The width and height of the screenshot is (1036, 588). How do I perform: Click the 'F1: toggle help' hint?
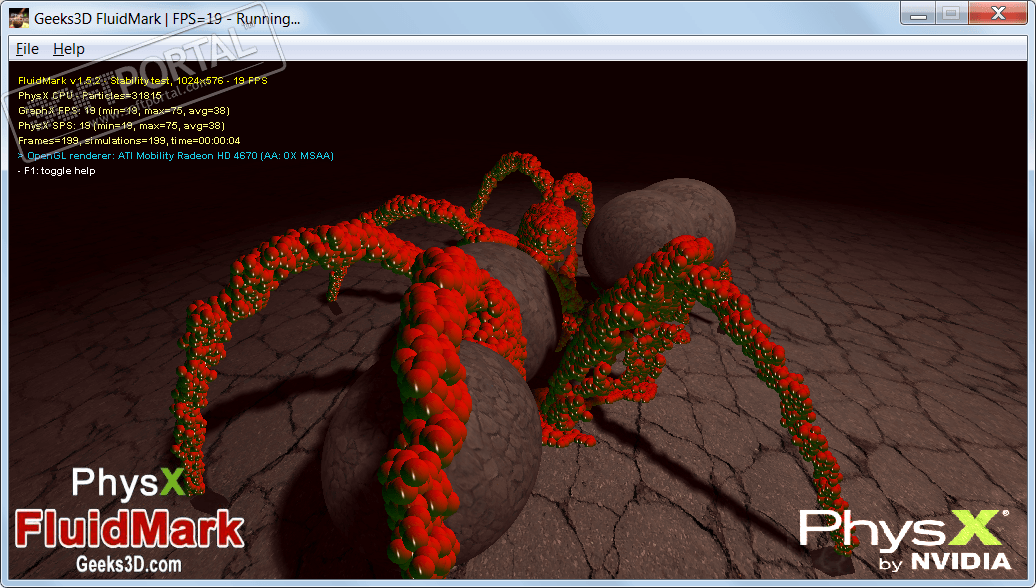[x=57, y=171]
